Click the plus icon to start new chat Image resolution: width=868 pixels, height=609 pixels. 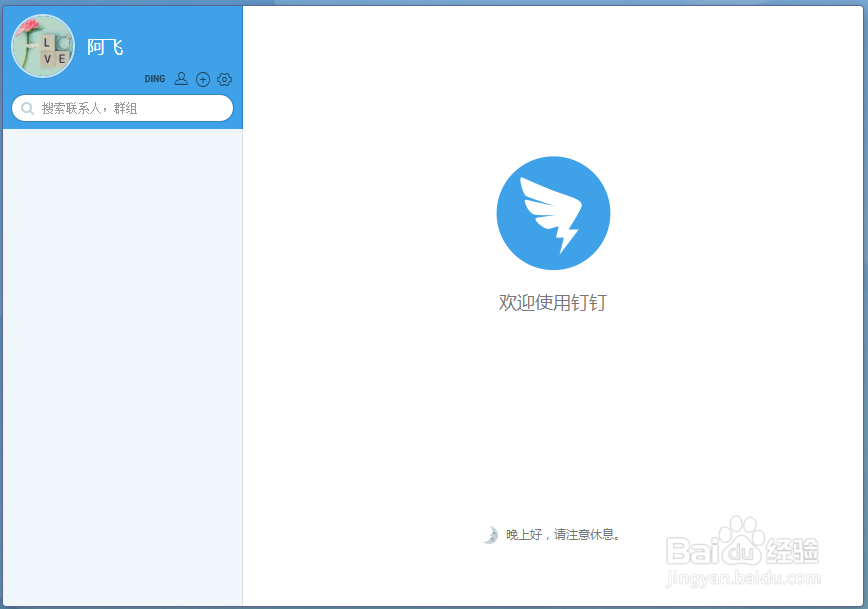(203, 78)
